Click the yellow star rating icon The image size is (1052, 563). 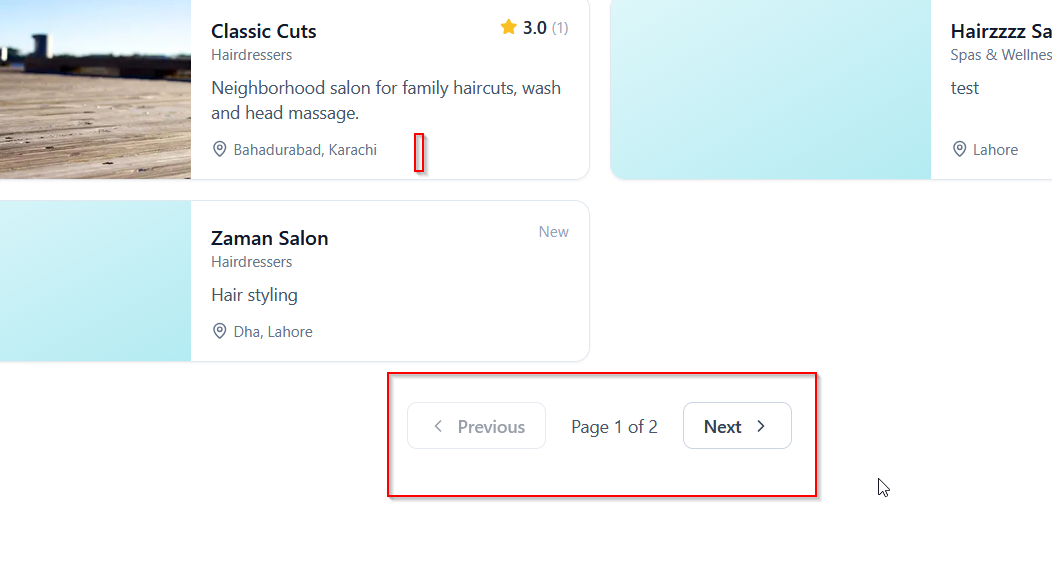(x=509, y=27)
